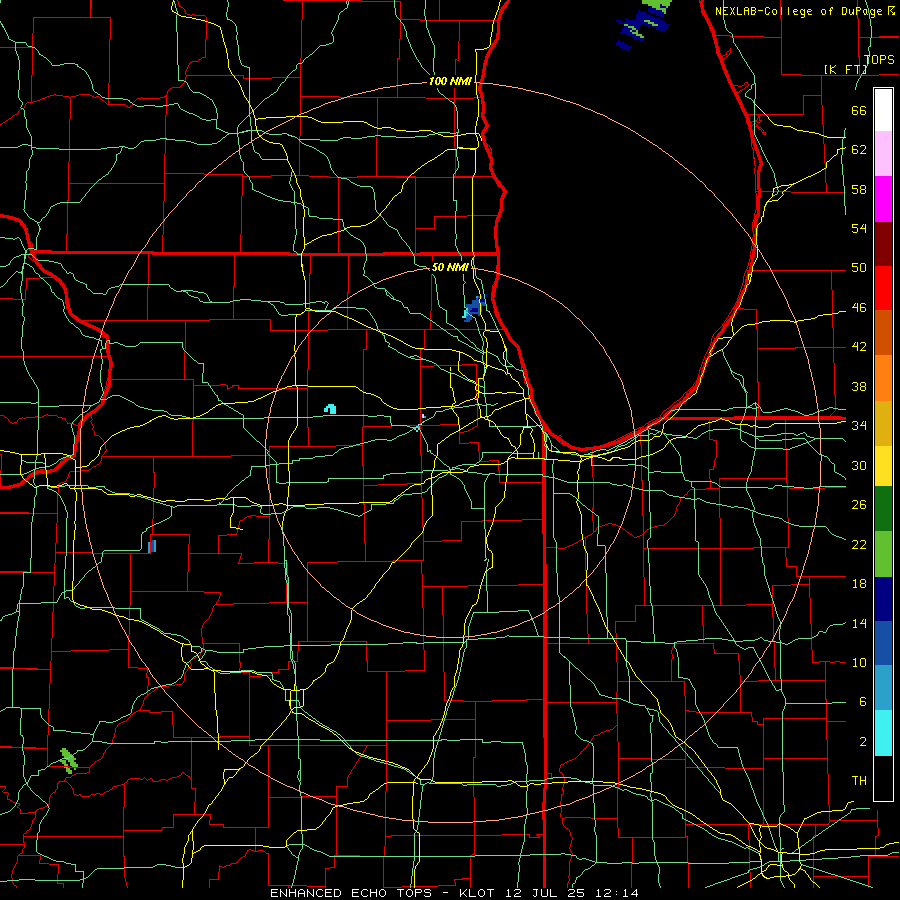The width and height of the screenshot is (900, 900).
Task: Click the legend value "66"
Action: (x=859, y=110)
